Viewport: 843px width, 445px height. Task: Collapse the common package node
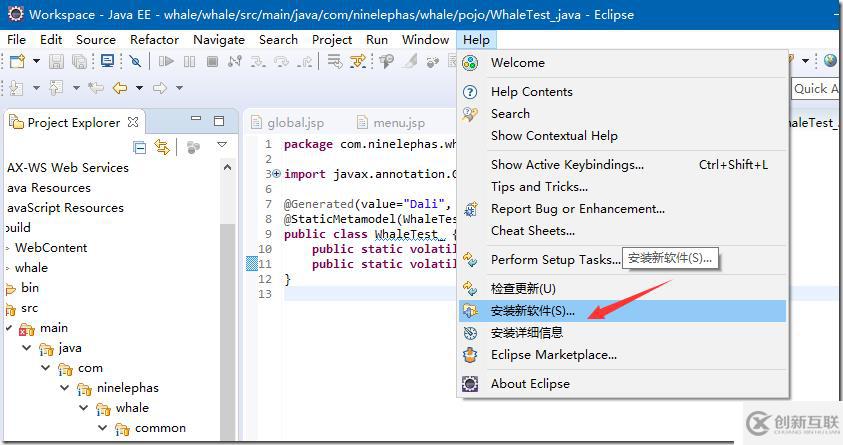click(x=103, y=428)
